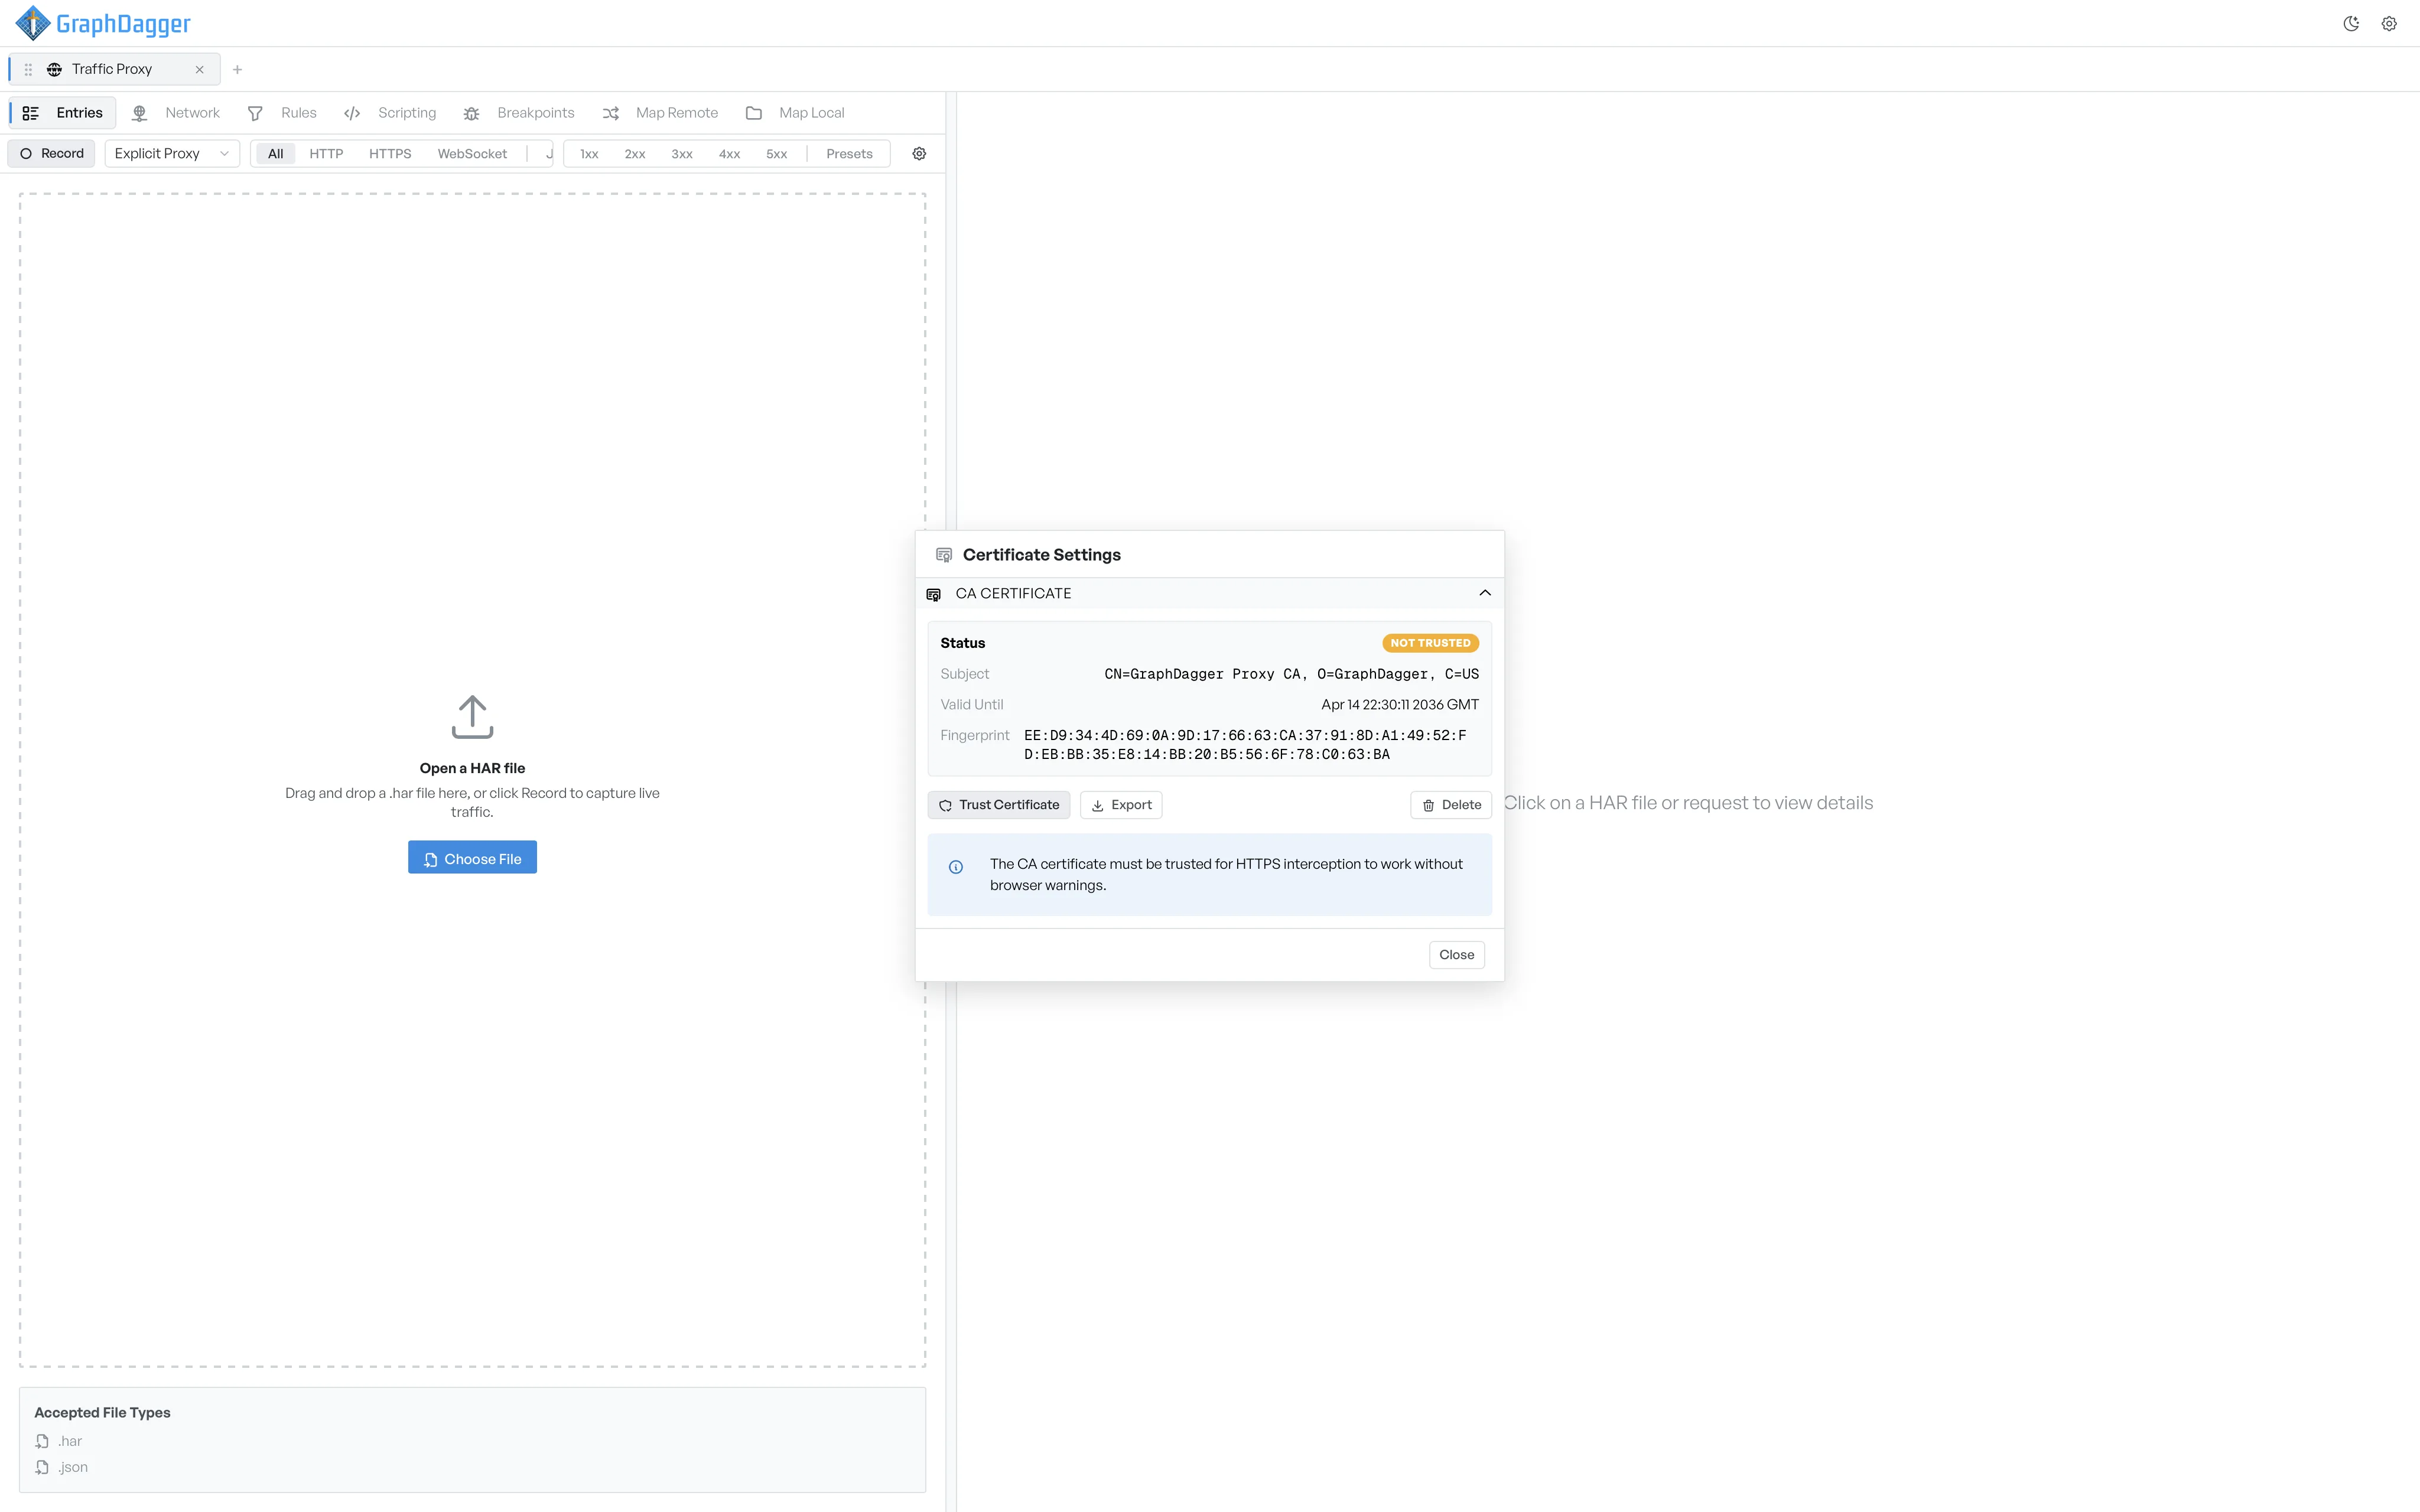Open filter bar settings gear
The image size is (2420, 1512).
pyautogui.click(x=919, y=153)
